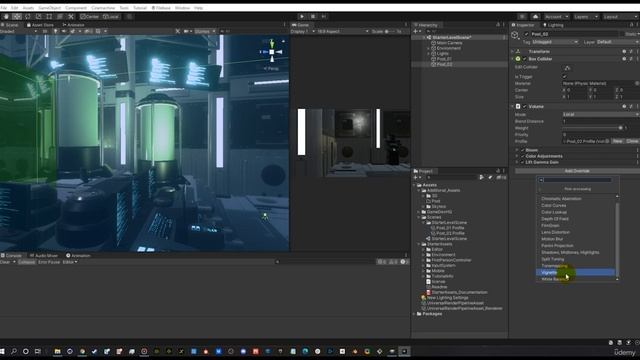Select the Move tool in the toolbar

pyautogui.click(x=17, y=17)
